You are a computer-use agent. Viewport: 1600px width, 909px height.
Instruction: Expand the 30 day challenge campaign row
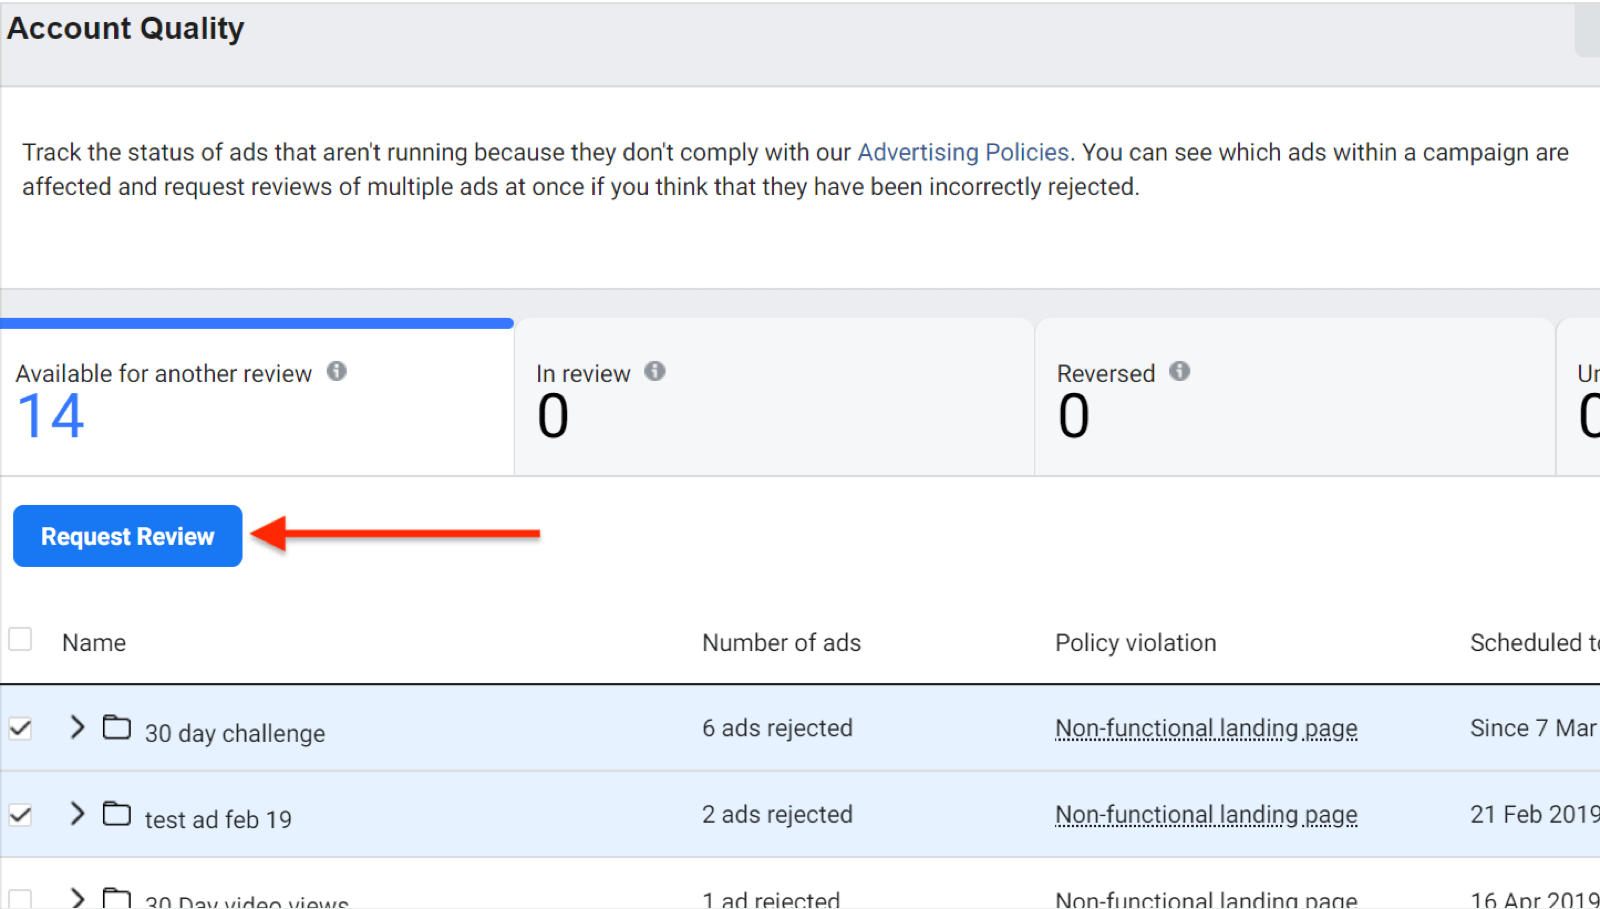(x=77, y=727)
